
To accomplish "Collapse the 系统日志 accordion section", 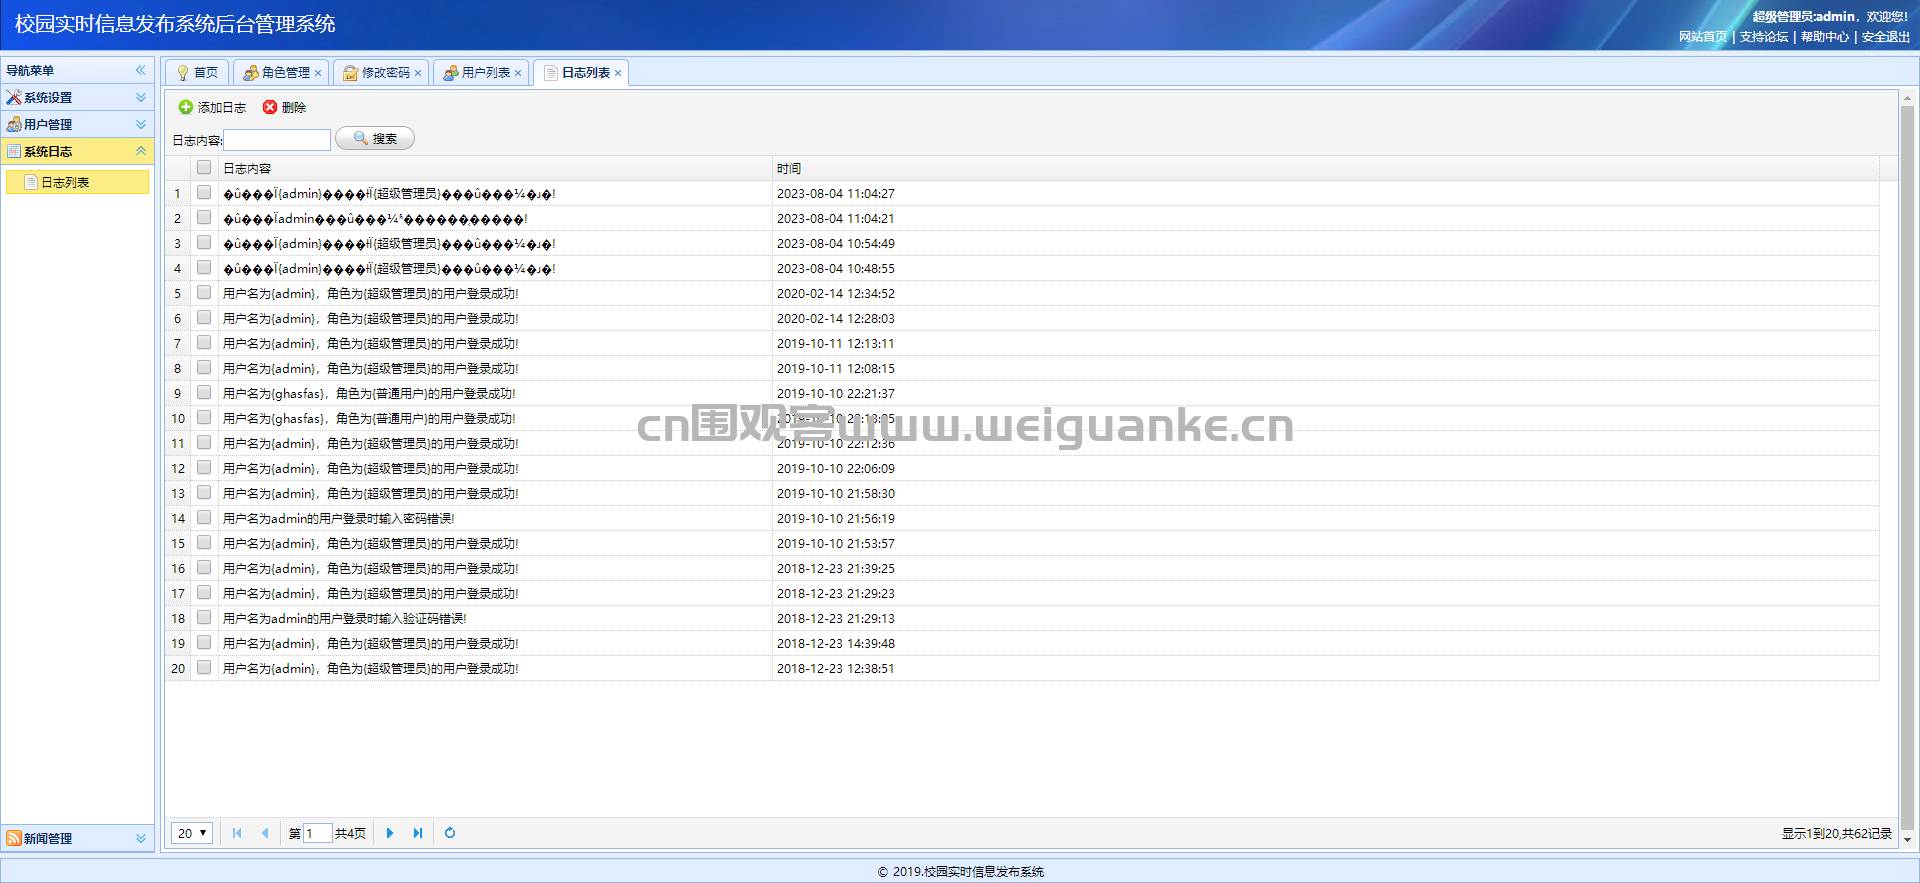I will pos(141,151).
